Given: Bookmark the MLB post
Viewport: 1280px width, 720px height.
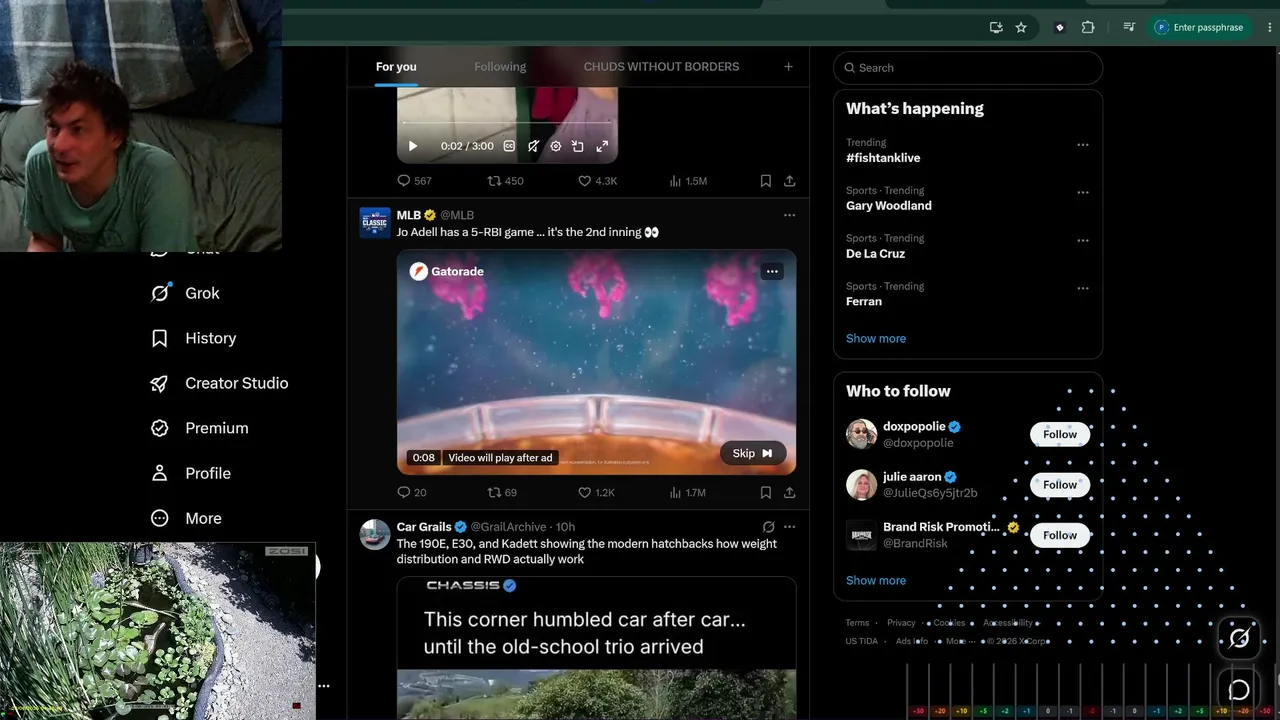Looking at the screenshot, I should (765, 492).
